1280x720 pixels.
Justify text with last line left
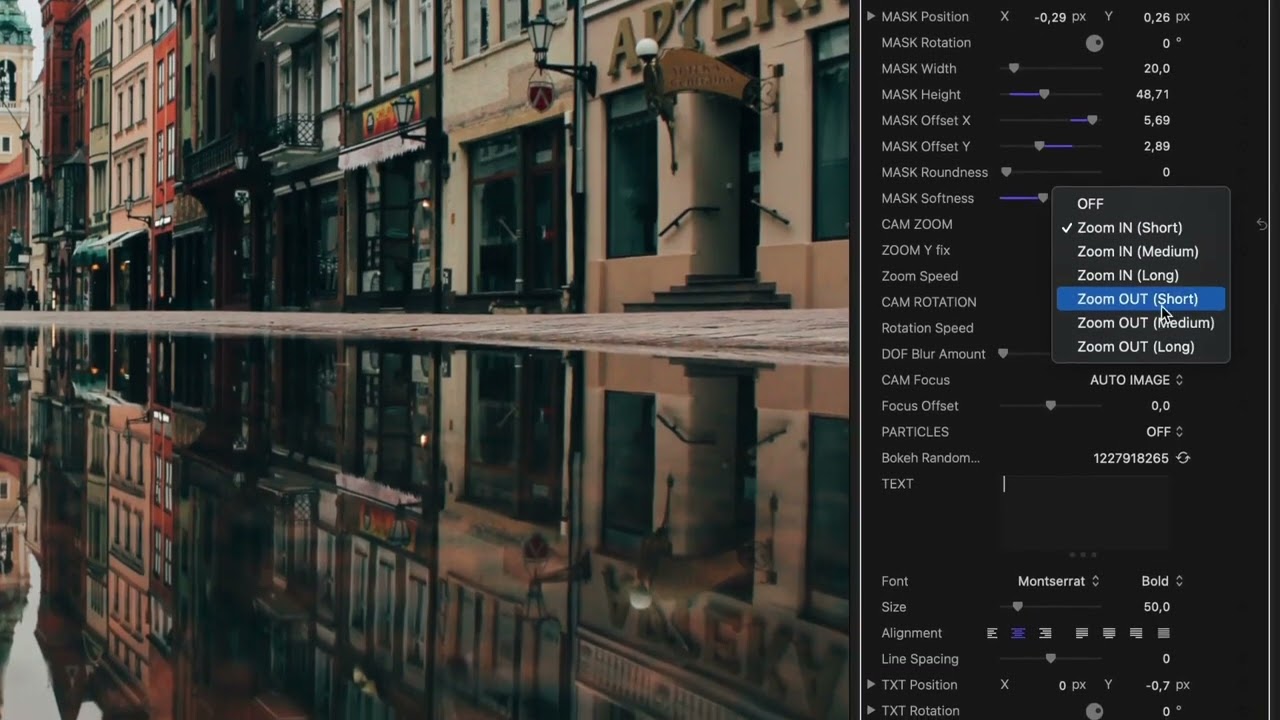pyautogui.click(x=1082, y=633)
